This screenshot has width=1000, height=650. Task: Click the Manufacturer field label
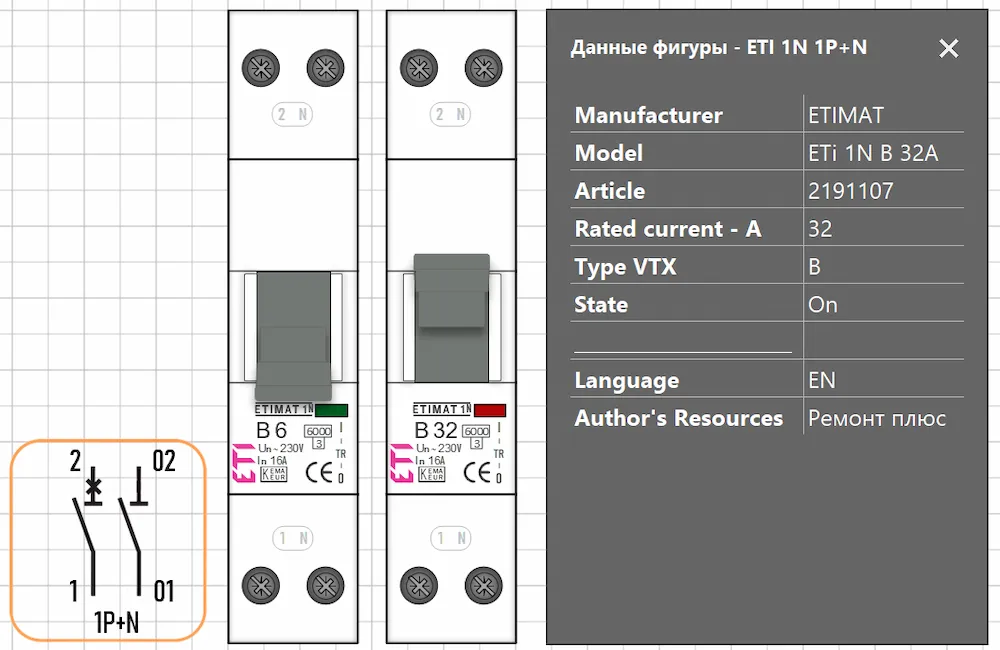649,115
